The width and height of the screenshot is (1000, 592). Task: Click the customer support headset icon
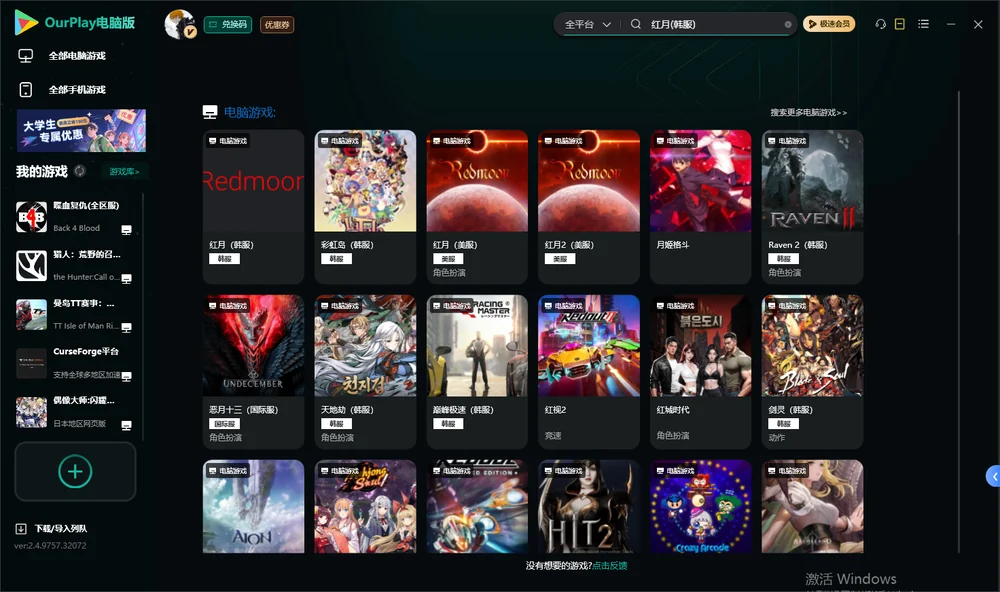point(880,24)
